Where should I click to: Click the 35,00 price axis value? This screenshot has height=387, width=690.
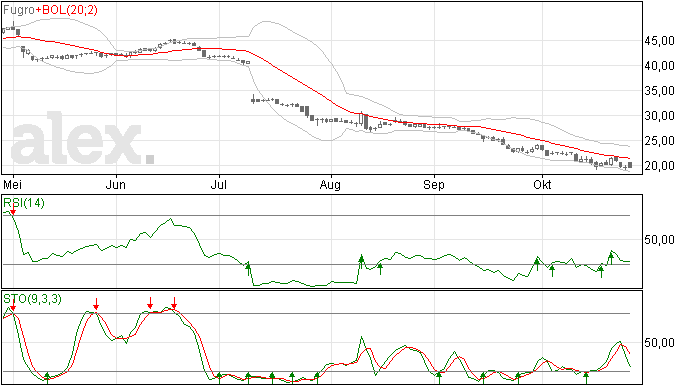[x=660, y=91]
